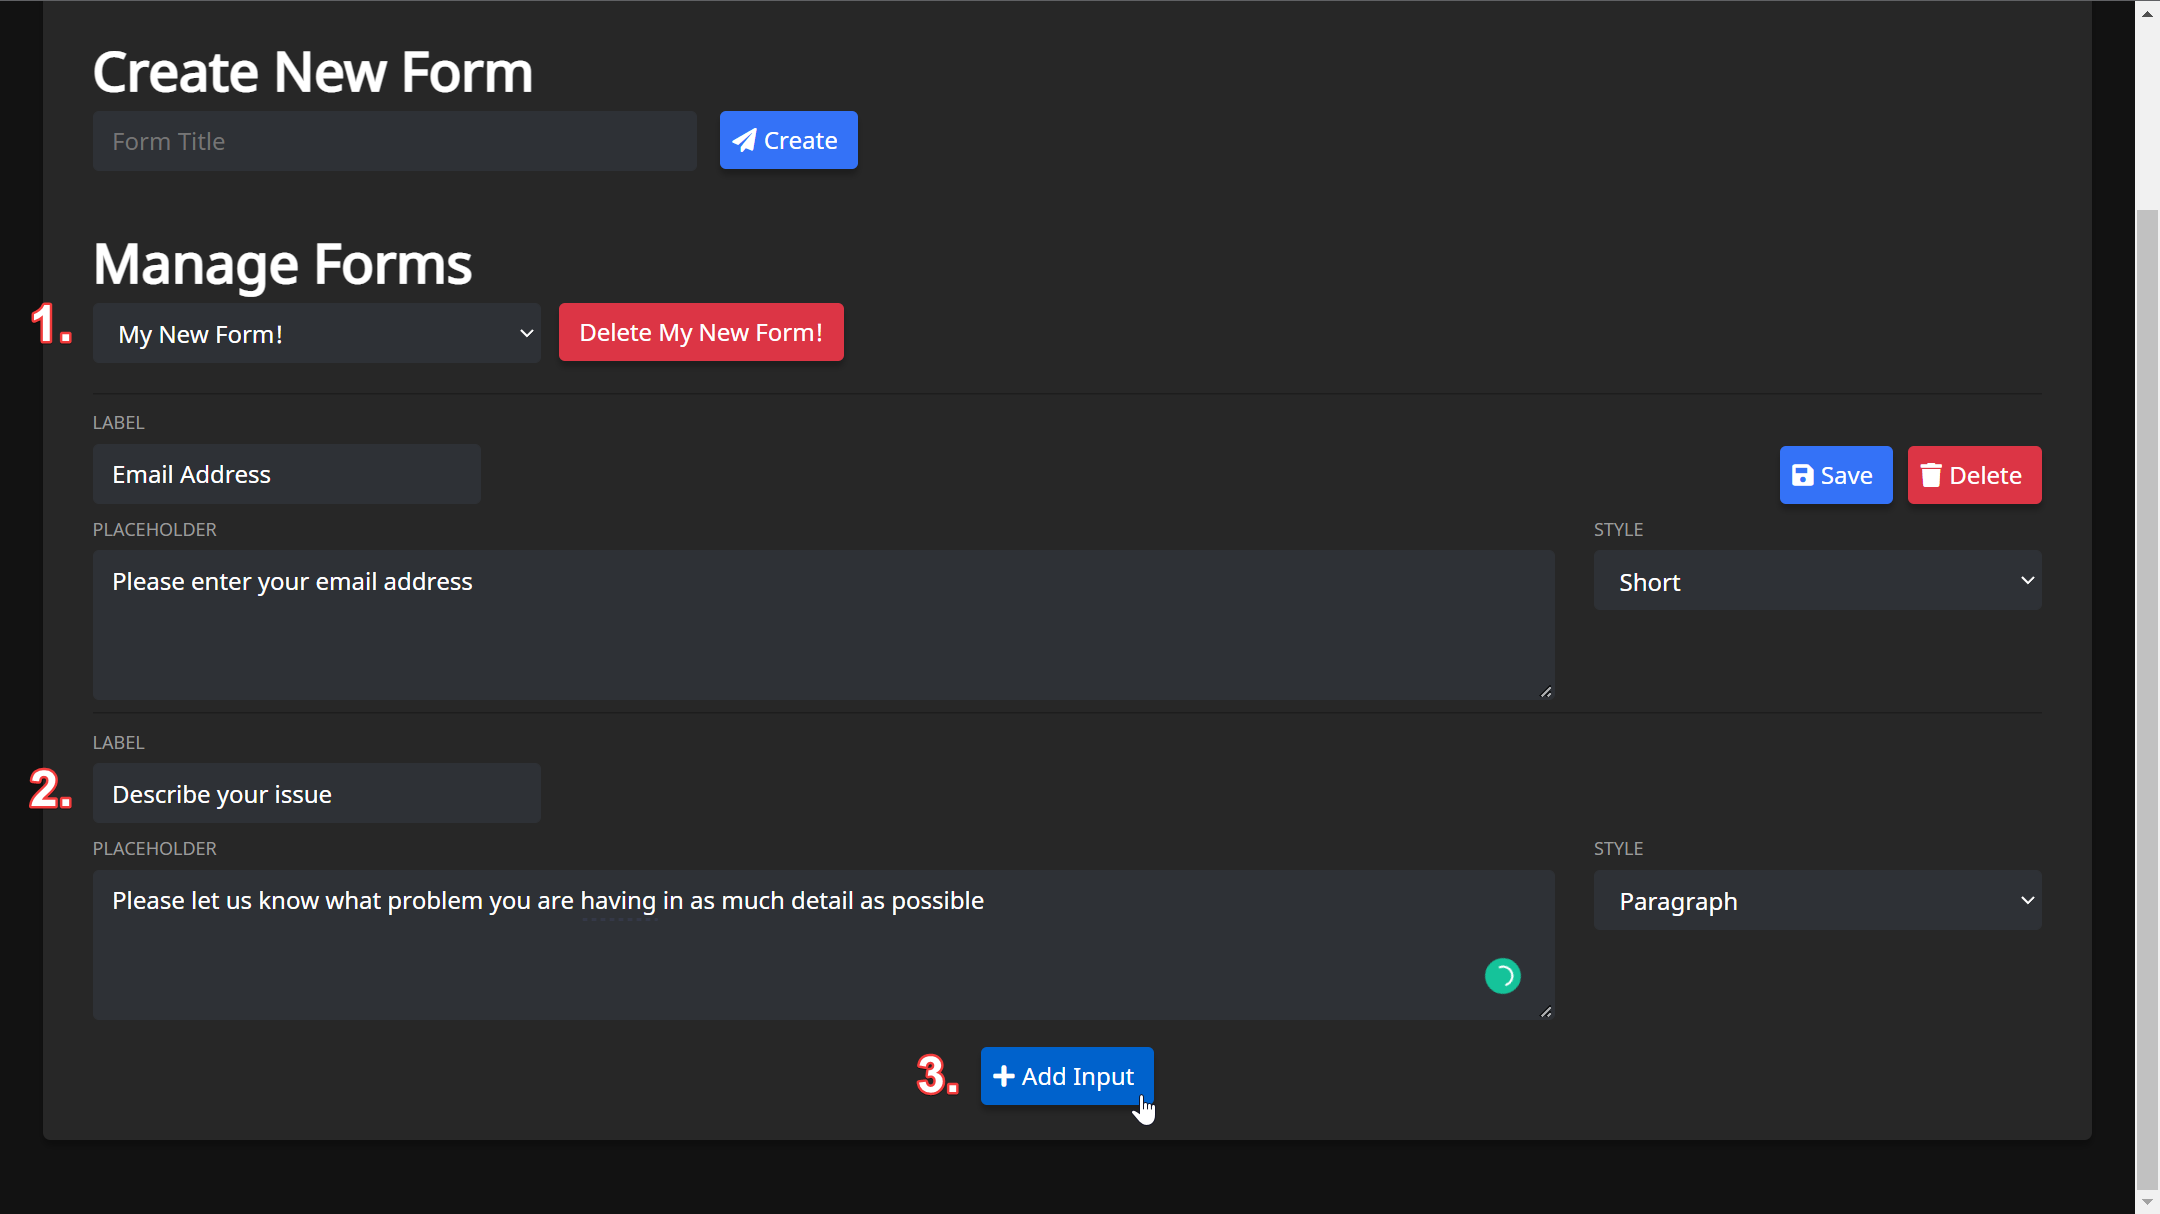The height and width of the screenshot is (1214, 2160).
Task: Open the Style dropdown currently set to Short
Action: (x=1816, y=580)
